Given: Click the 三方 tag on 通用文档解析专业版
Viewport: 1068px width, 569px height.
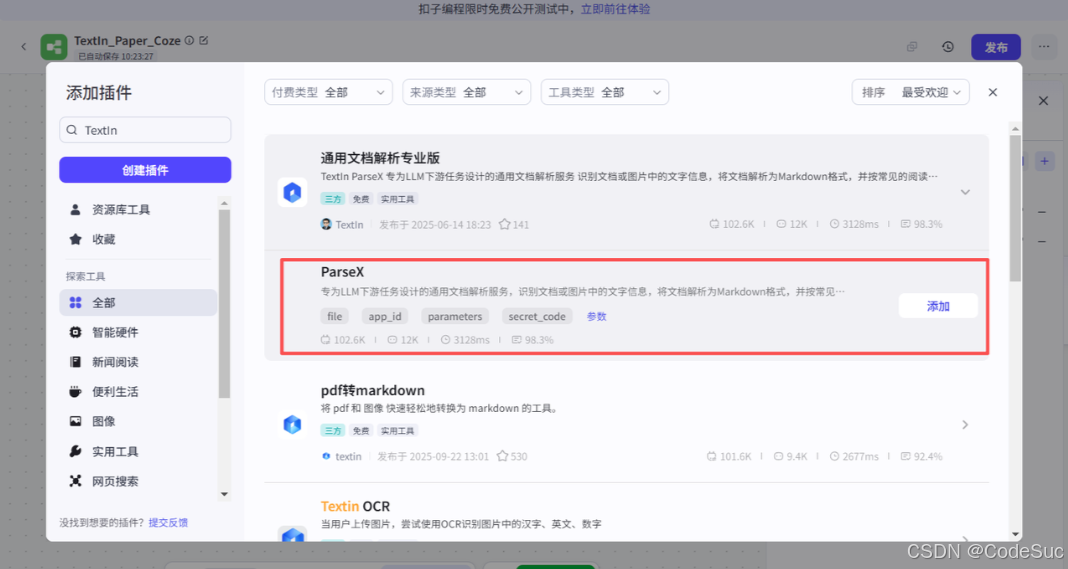Looking at the screenshot, I should 333,199.
